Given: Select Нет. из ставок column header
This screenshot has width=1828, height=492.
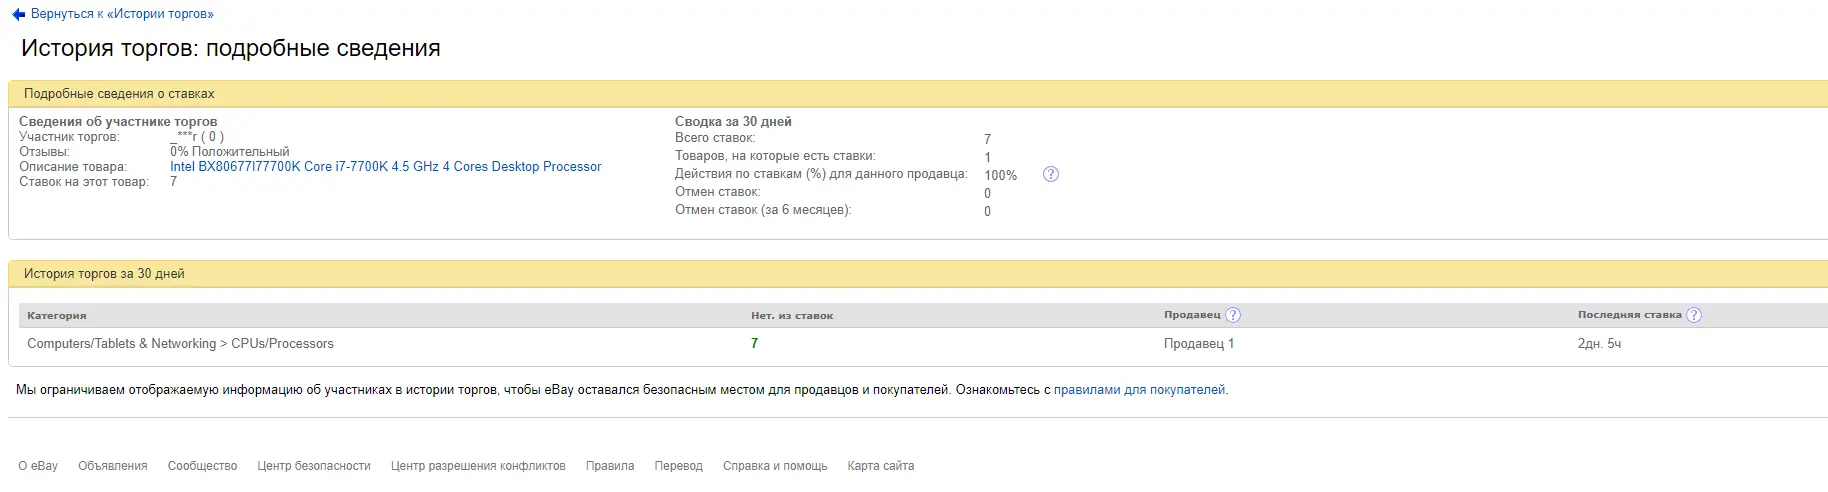Looking at the screenshot, I should (x=792, y=316).
